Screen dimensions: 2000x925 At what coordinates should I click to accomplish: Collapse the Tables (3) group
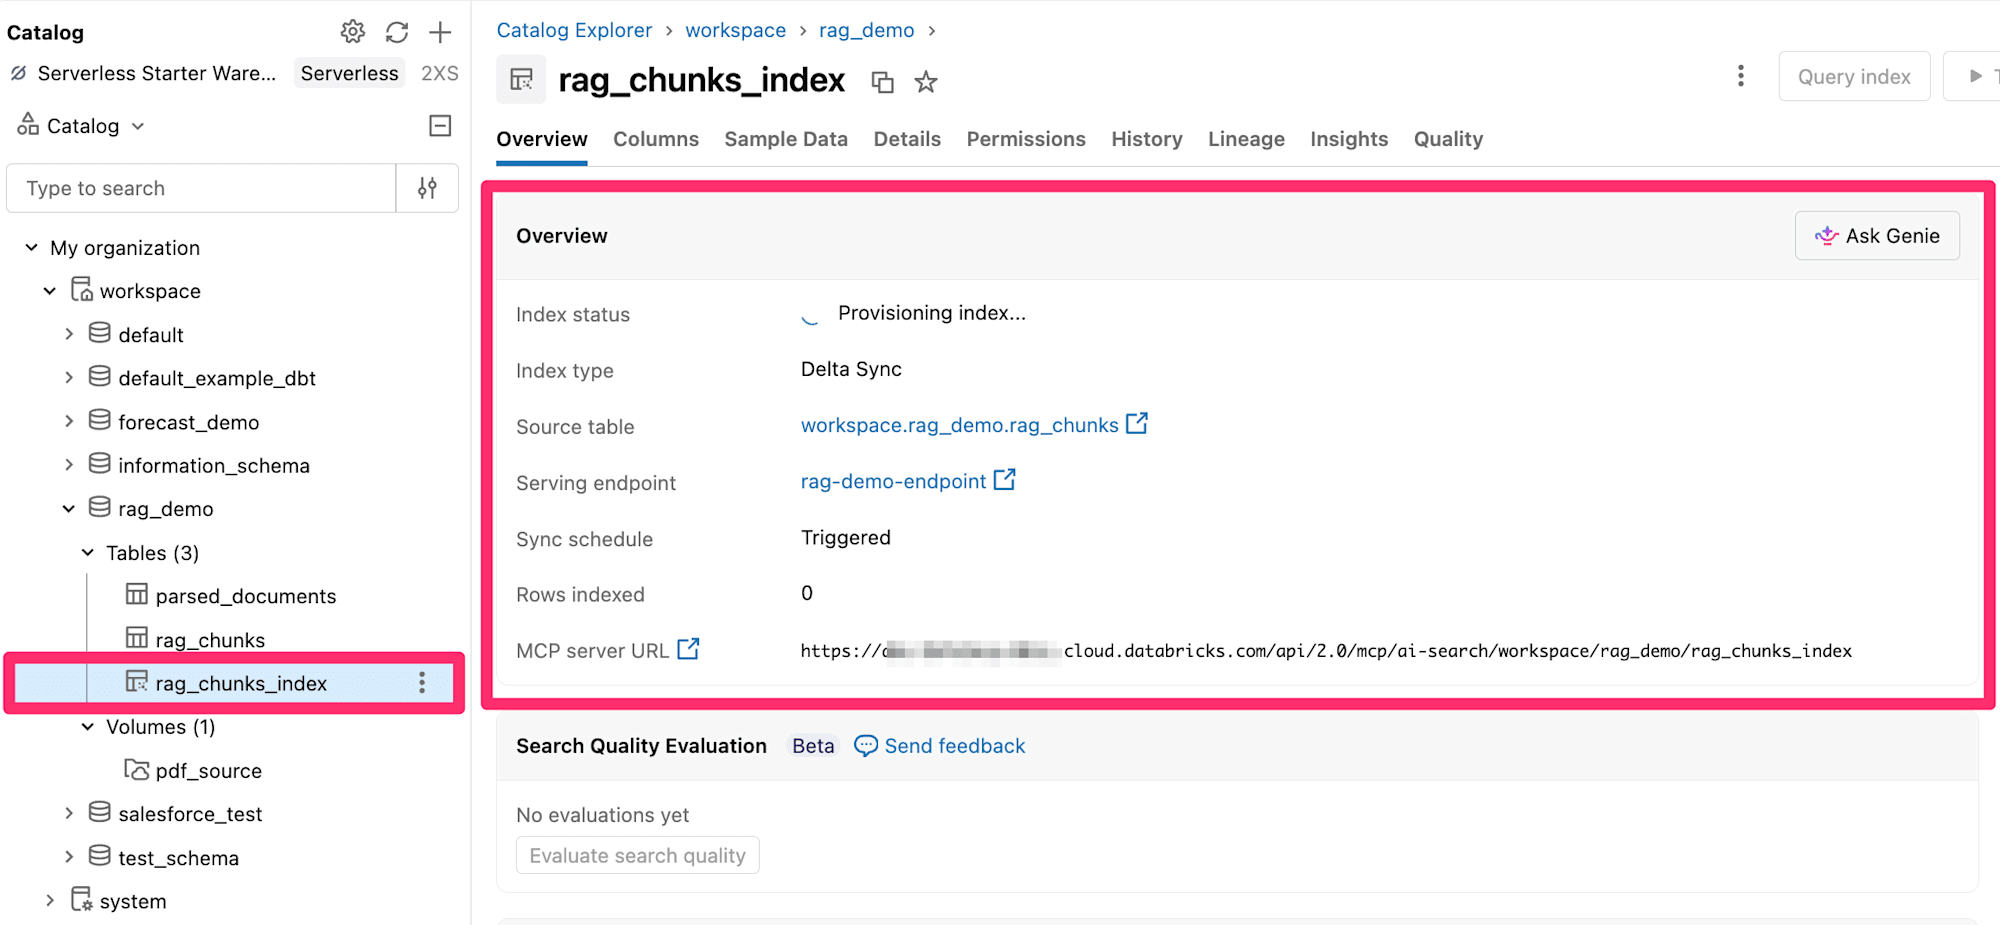tap(88, 552)
